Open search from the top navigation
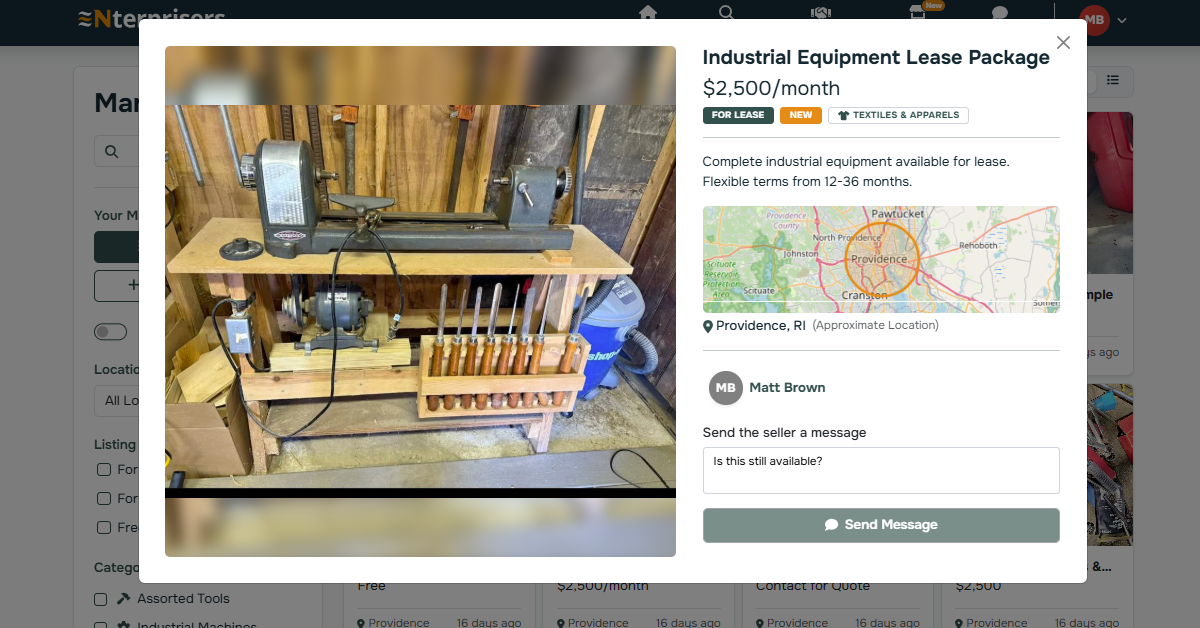Viewport: 1200px width, 628px height. (727, 13)
